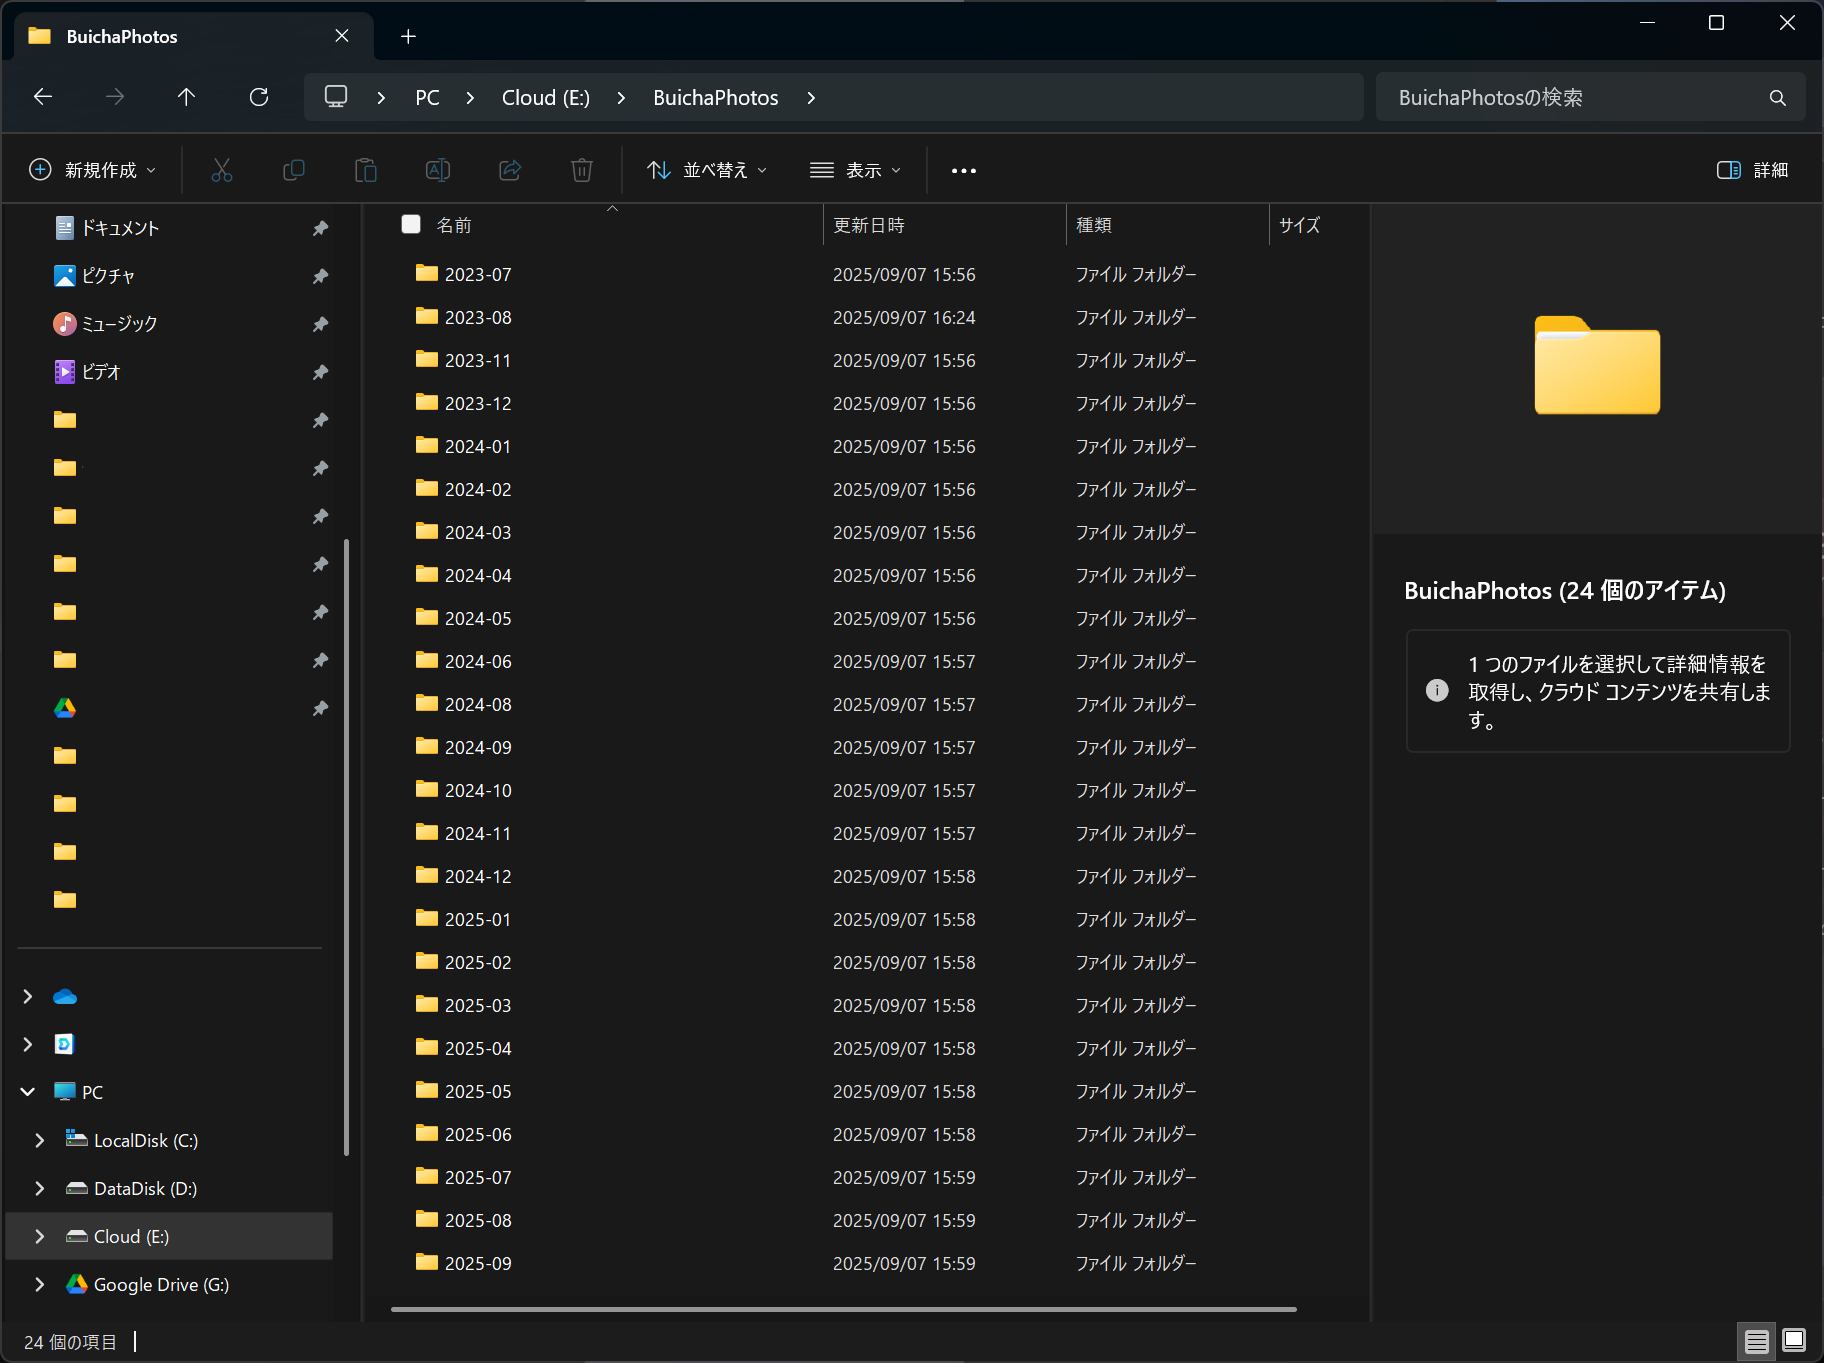Open the more options ellipsis menu
Viewport: 1824px width, 1363px height.
pyautogui.click(x=964, y=170)
